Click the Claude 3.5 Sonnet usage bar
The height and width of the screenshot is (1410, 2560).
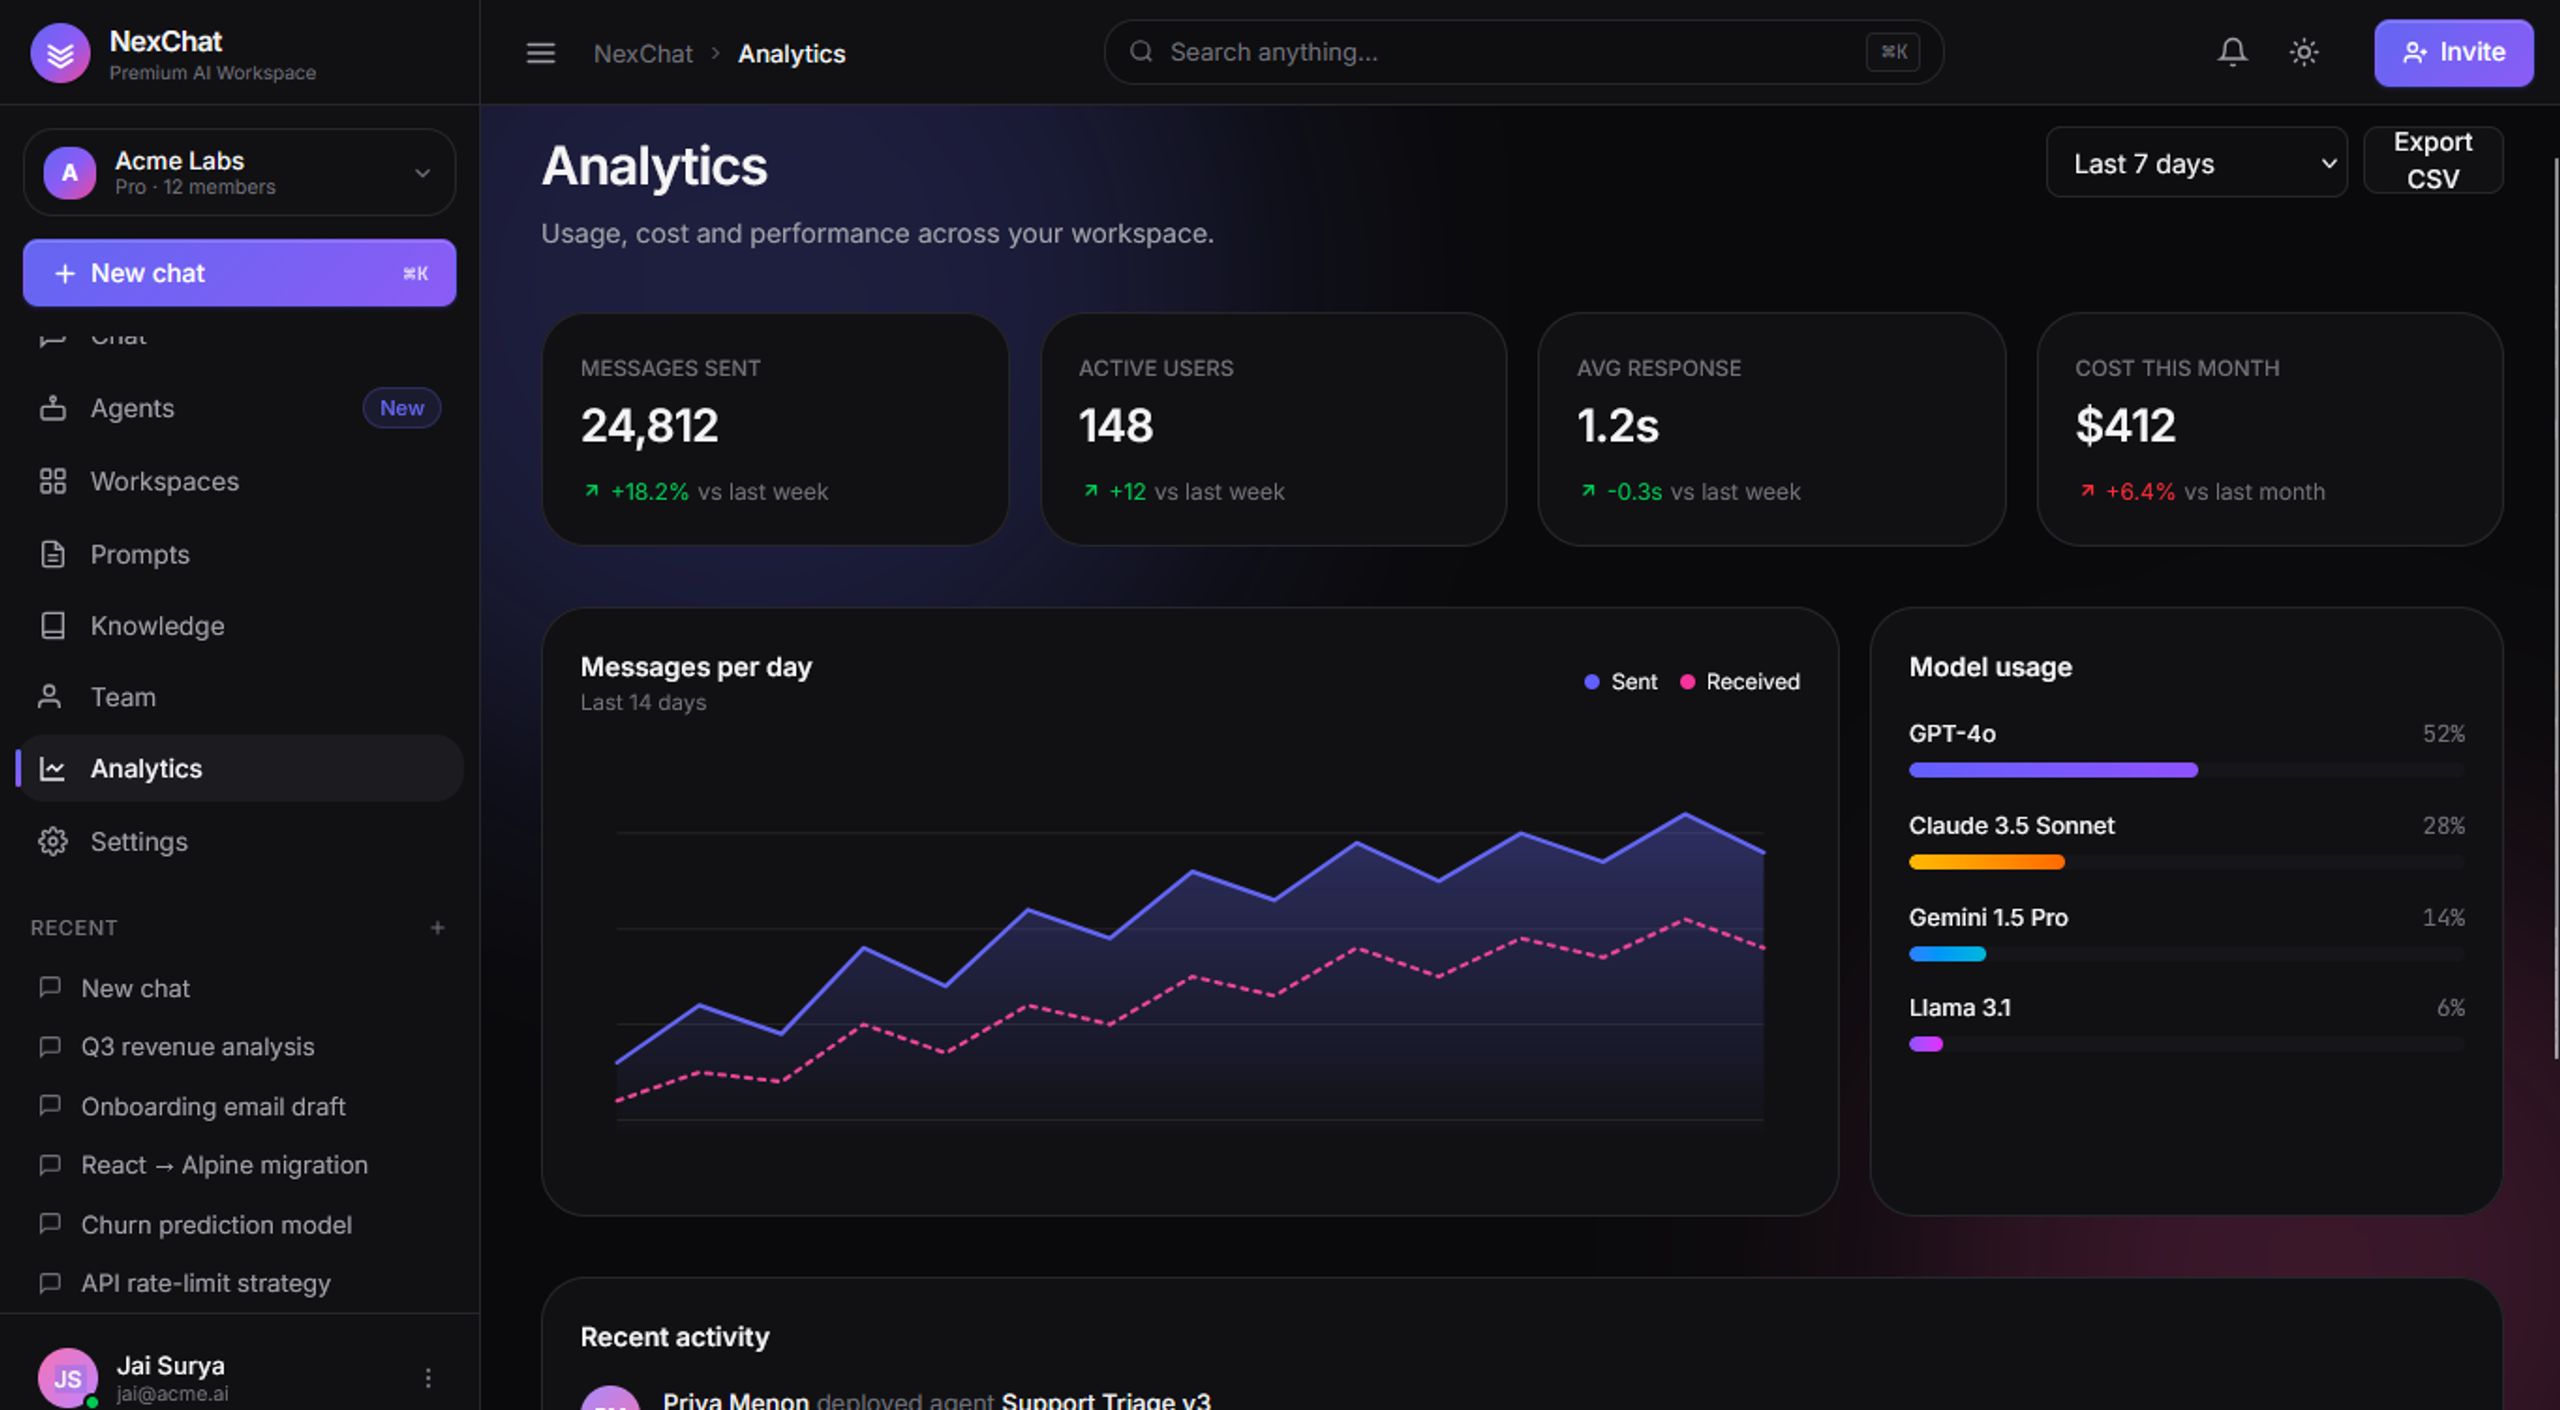click(x=2187, y=862)
